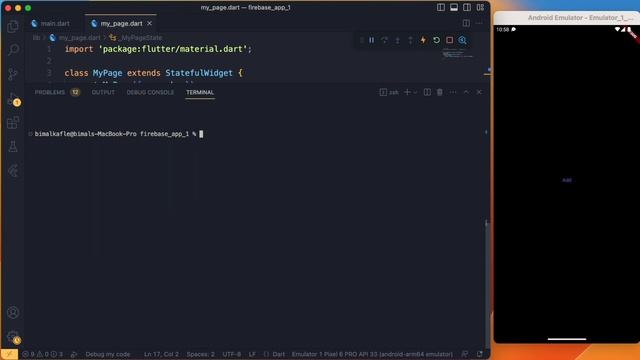Select the TERMINAL panel tab

pos(200,92)
